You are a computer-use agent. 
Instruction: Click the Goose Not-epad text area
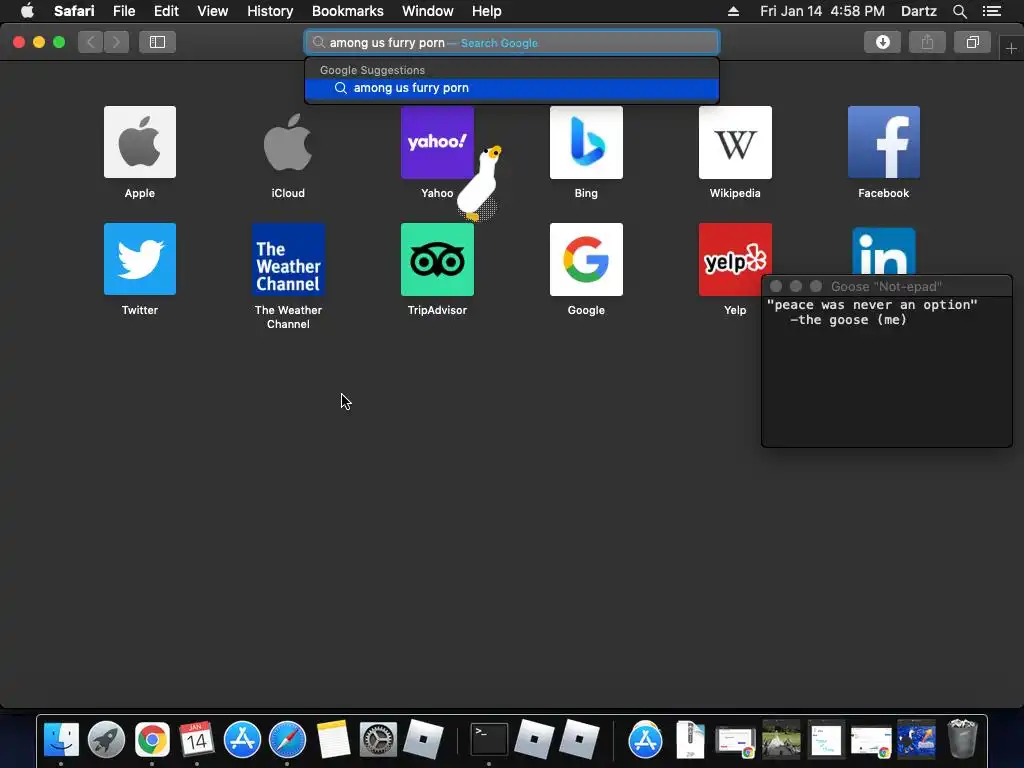click(x=886, y=371)
